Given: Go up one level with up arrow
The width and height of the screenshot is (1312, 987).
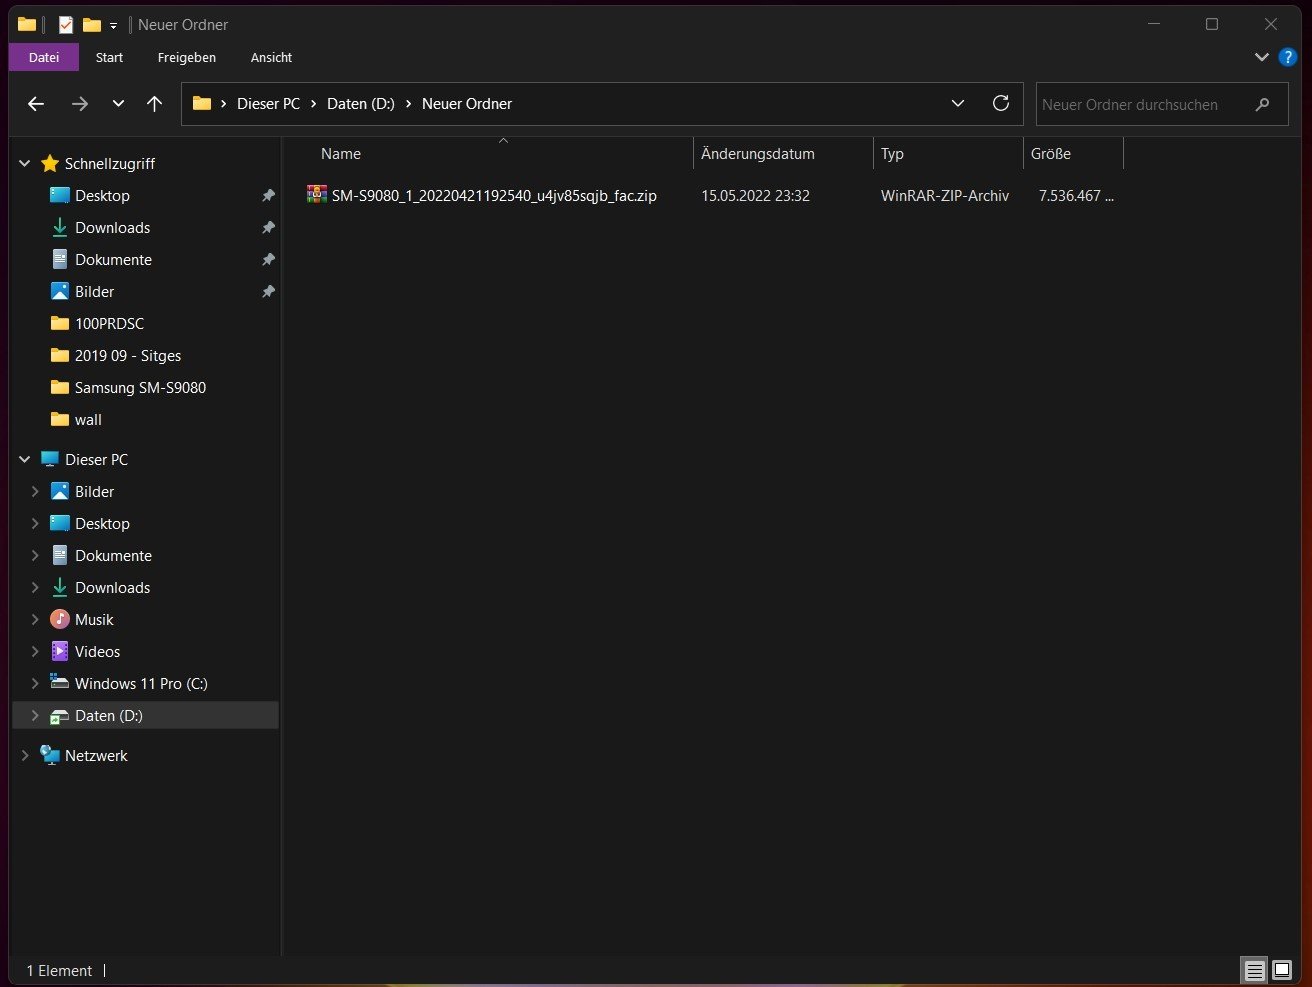Looking at the screenshot, I should pyautogui.click(x=154, y=104).
